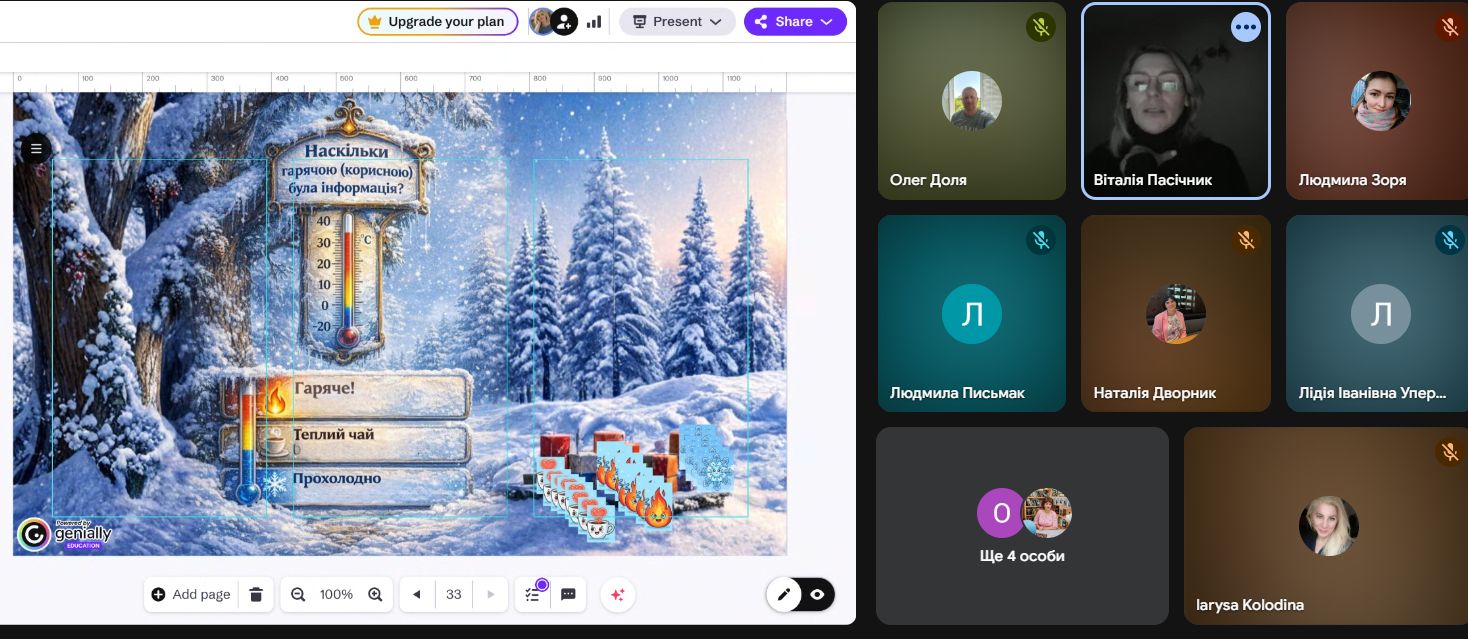The height and width of the screenshot is (639, 1468).
Task: Open the comments speech bubble
Action: (568, 594)
